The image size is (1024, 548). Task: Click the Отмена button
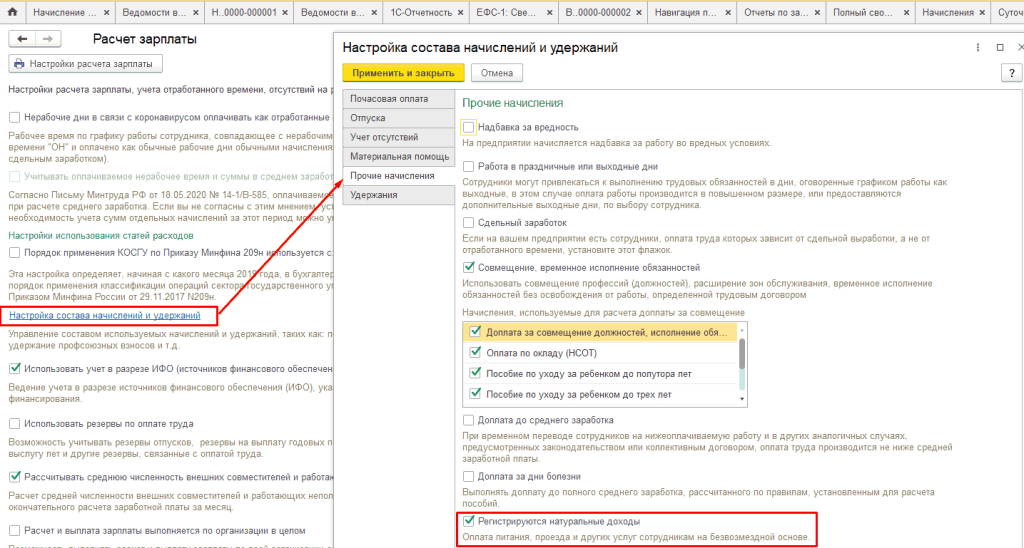tap(497, 73)
